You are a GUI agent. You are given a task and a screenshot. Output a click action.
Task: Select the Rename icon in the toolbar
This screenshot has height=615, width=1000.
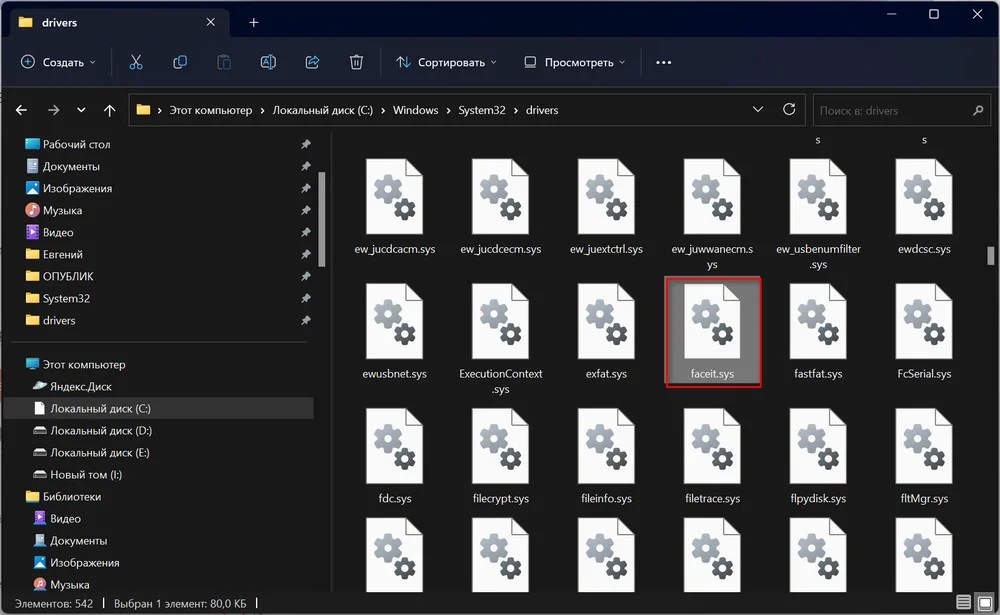[268, 61]
